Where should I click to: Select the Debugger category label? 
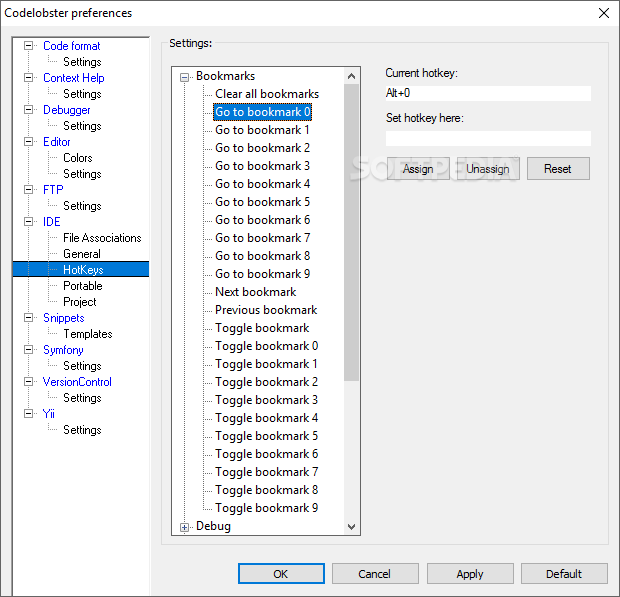point(66,110)
